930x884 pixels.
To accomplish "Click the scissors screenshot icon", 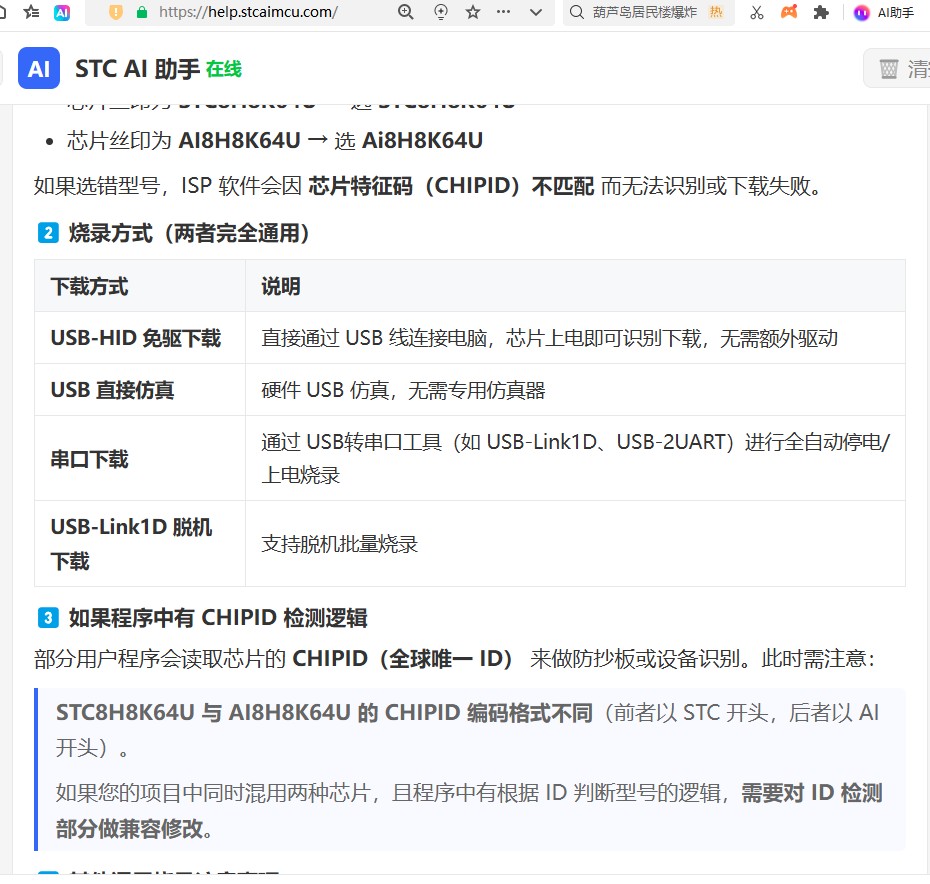I will (x=757, y=12).
